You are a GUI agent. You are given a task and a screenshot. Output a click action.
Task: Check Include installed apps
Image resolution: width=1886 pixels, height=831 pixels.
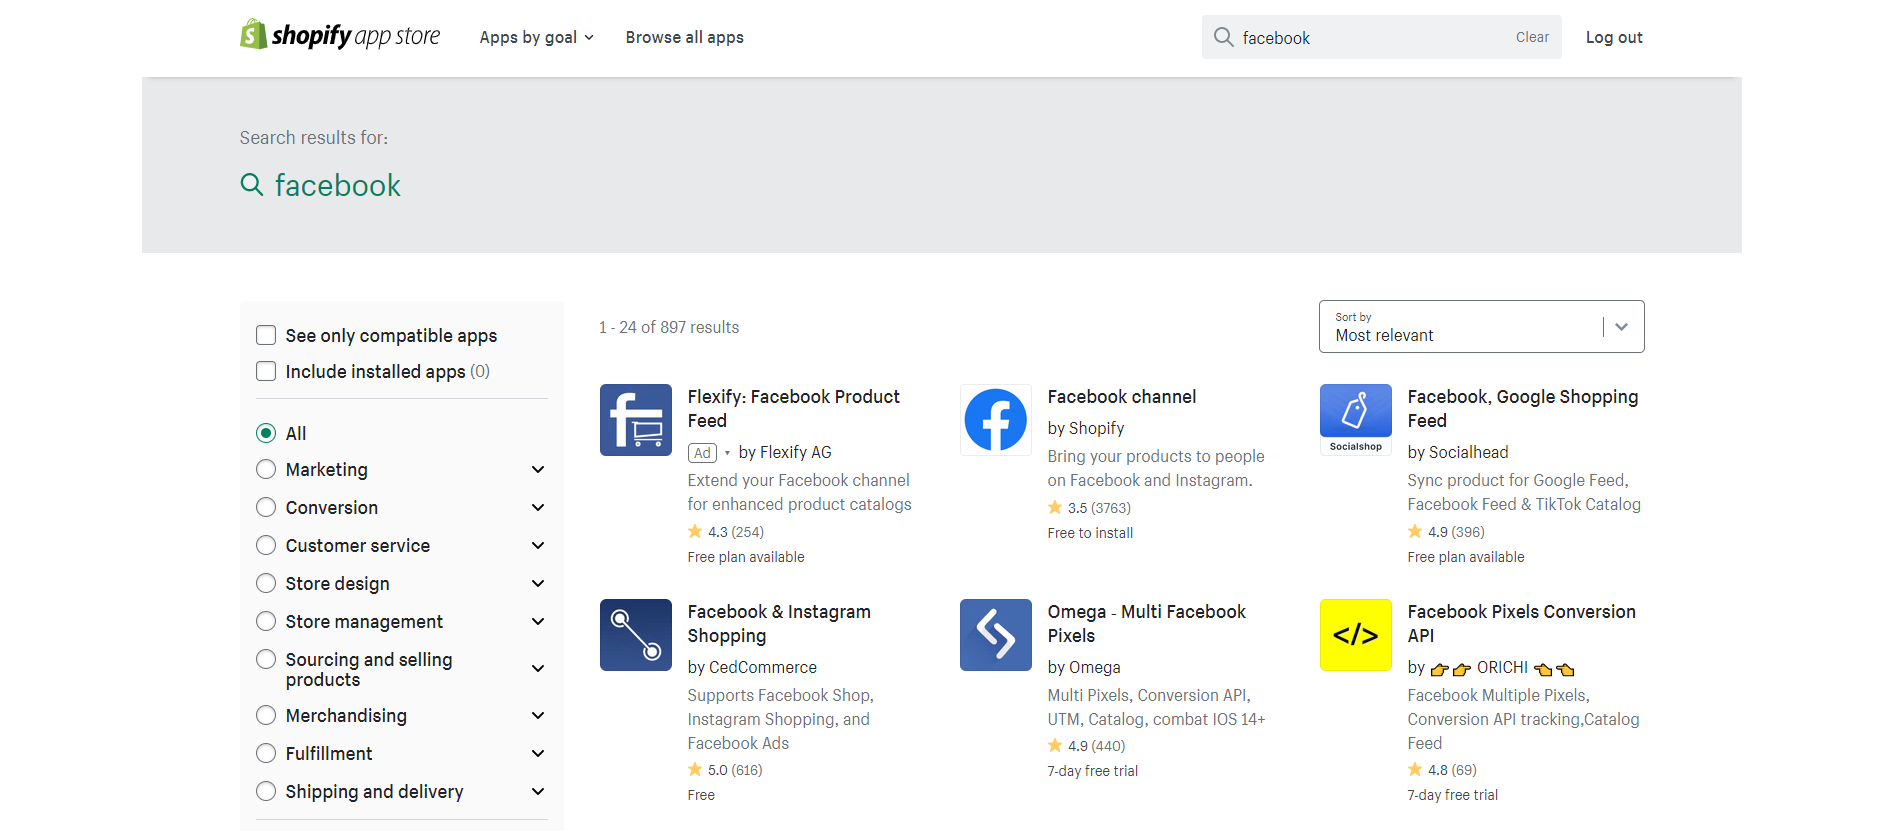[x=266, y=371]
